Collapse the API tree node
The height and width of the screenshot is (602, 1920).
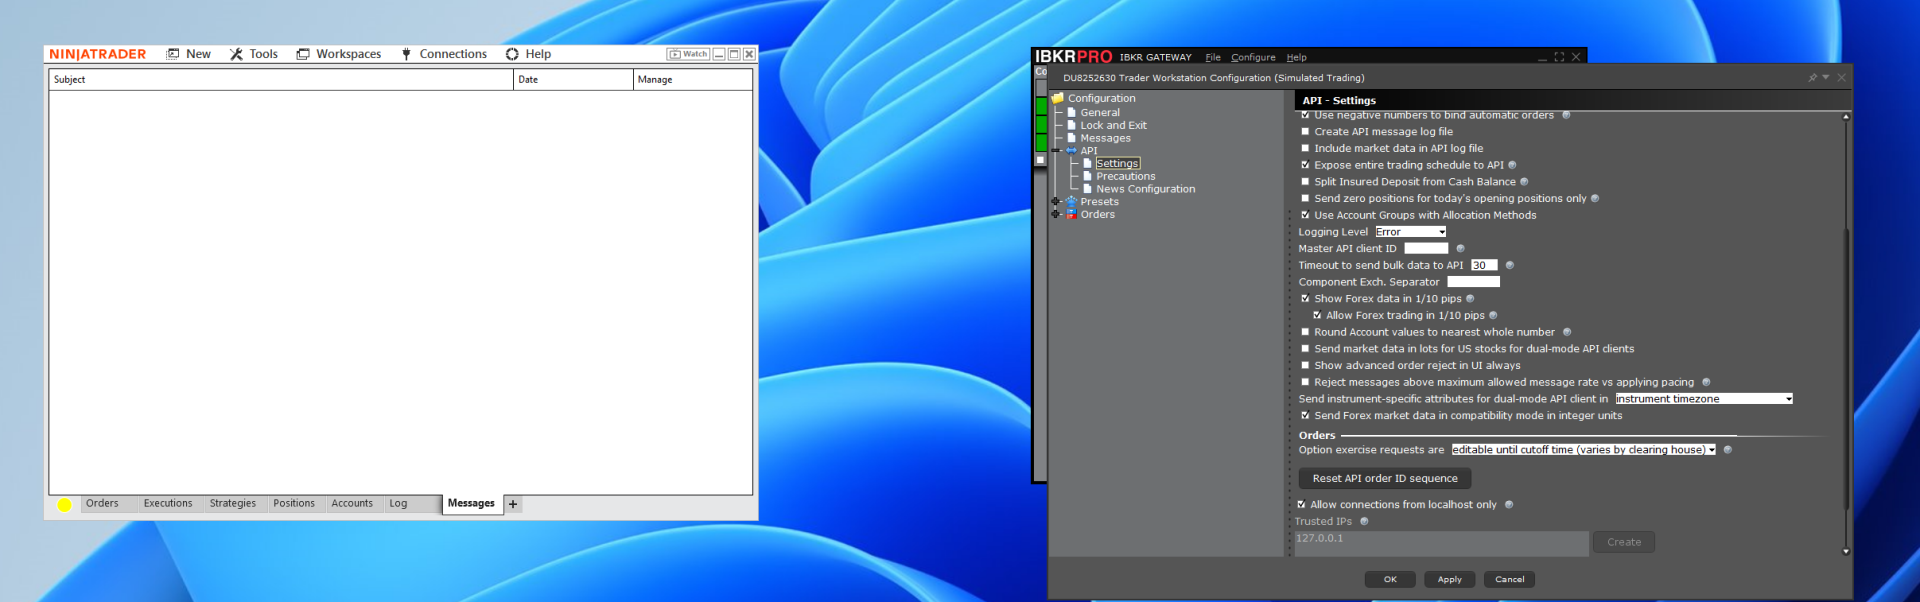(x=1055, y=151)
